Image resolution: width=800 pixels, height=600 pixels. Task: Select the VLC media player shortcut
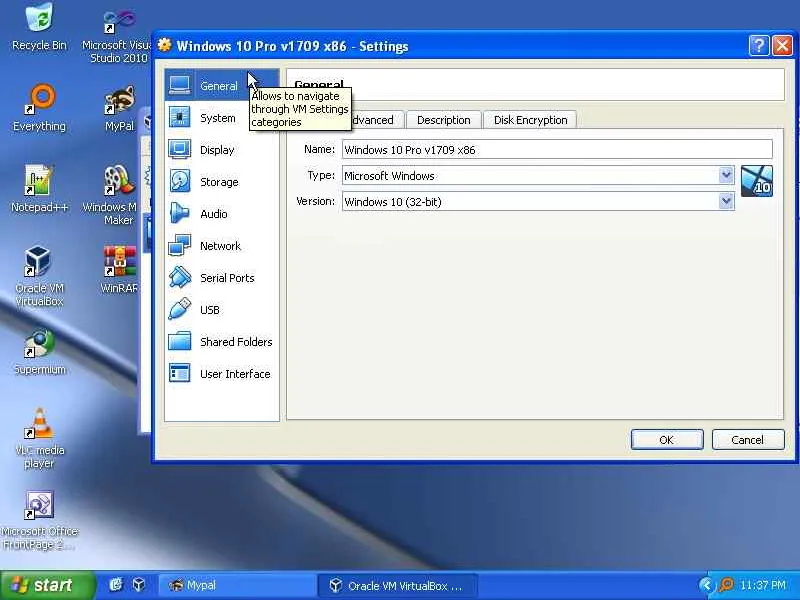pyautogui.click(x=39, y=438)
